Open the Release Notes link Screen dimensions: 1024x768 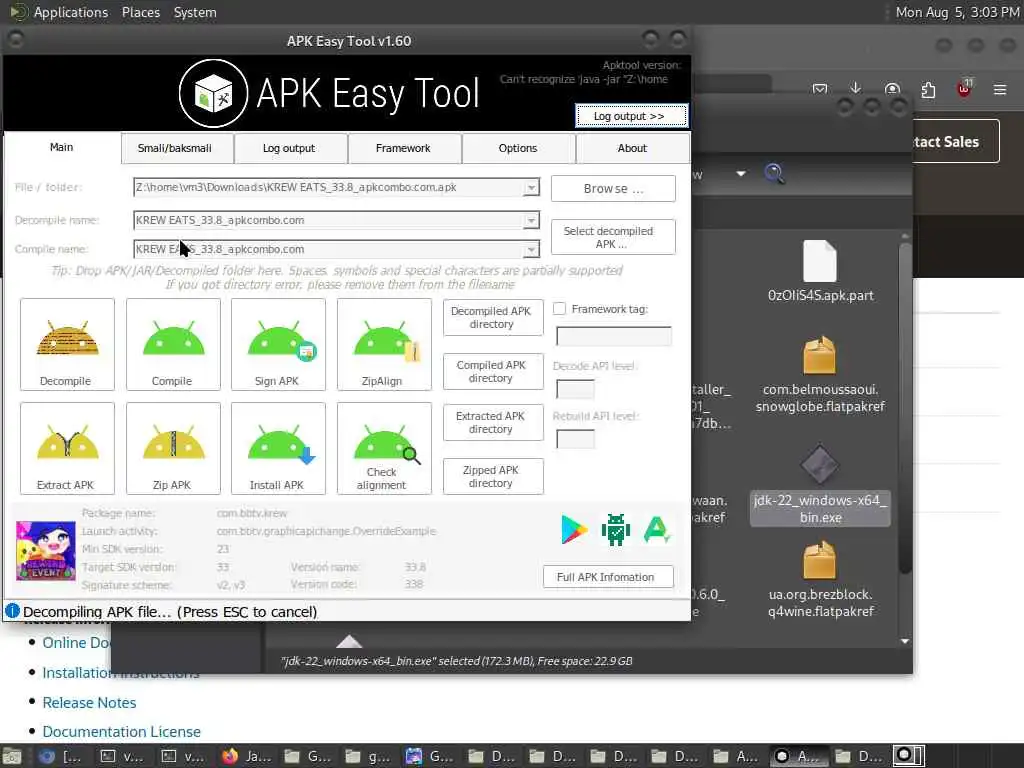(x=89, y=703)
